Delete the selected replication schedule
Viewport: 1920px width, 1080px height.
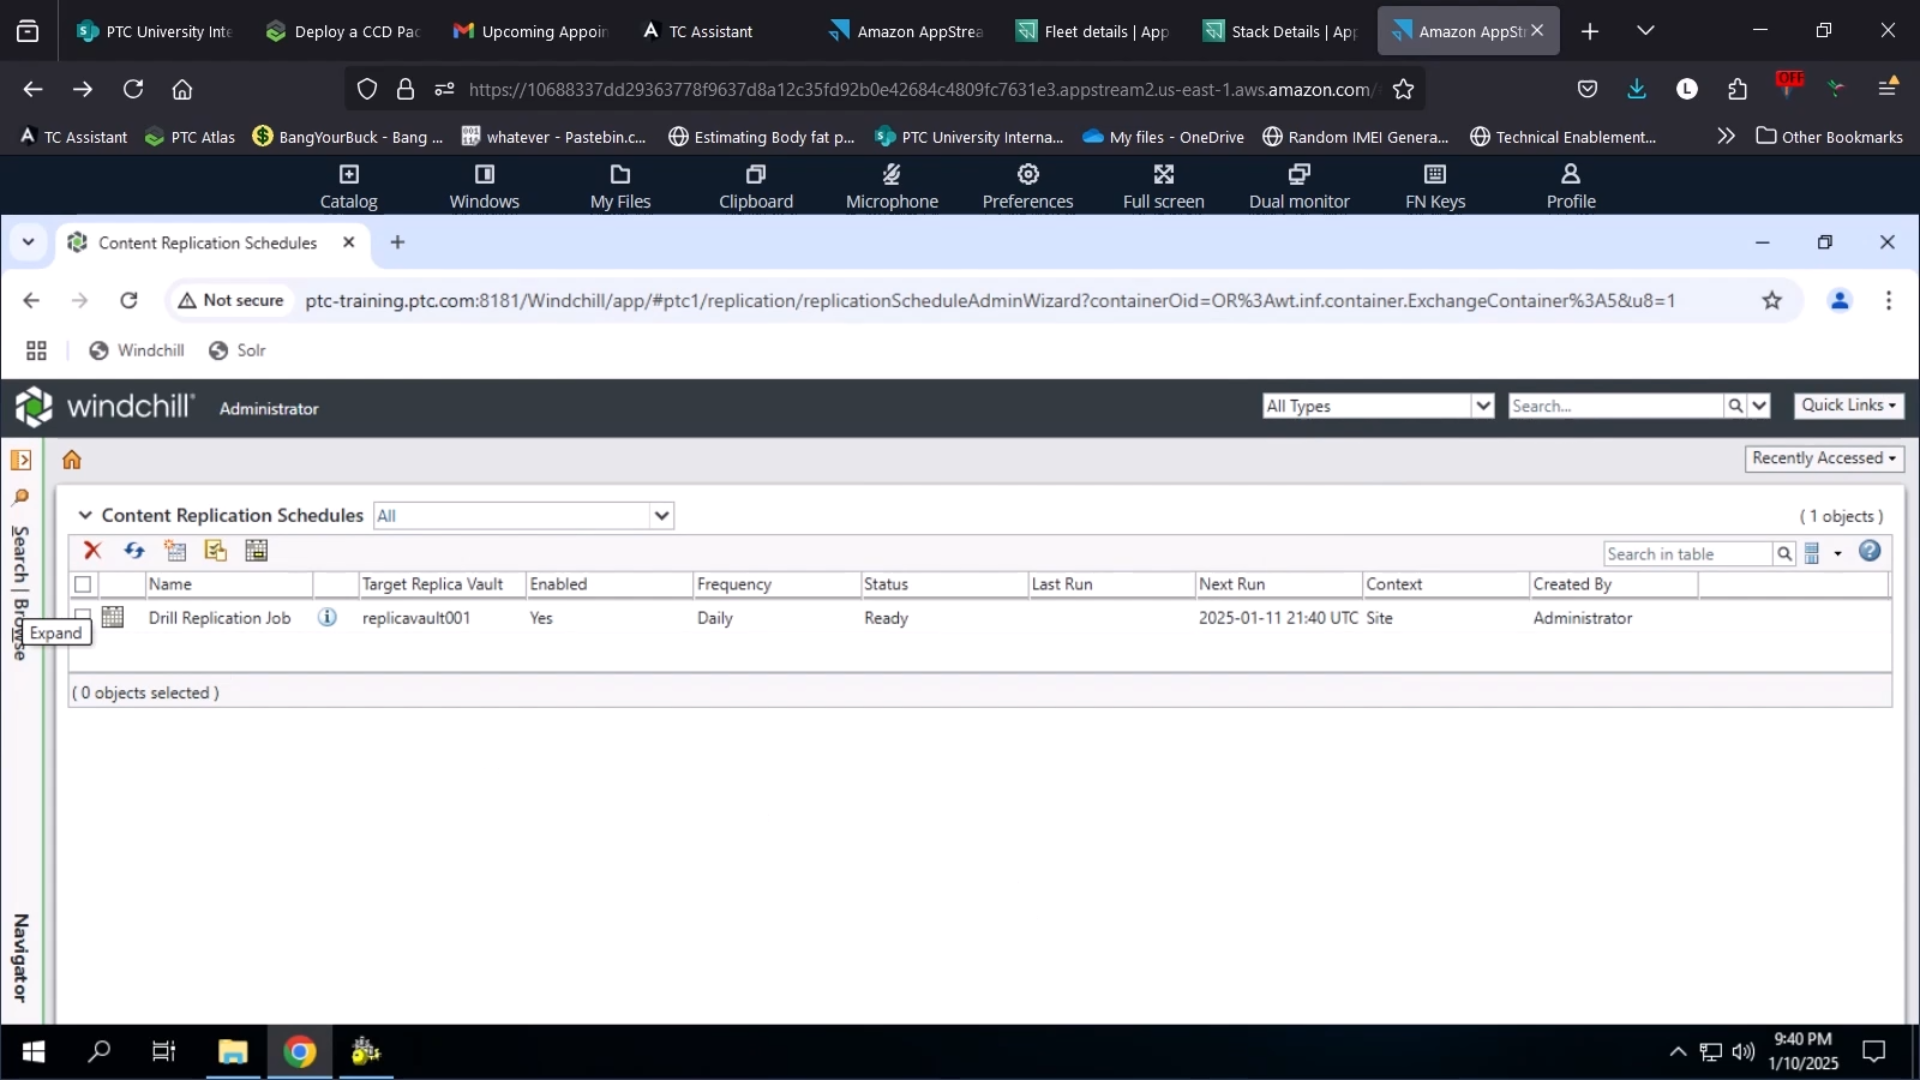tap(92, 551)
